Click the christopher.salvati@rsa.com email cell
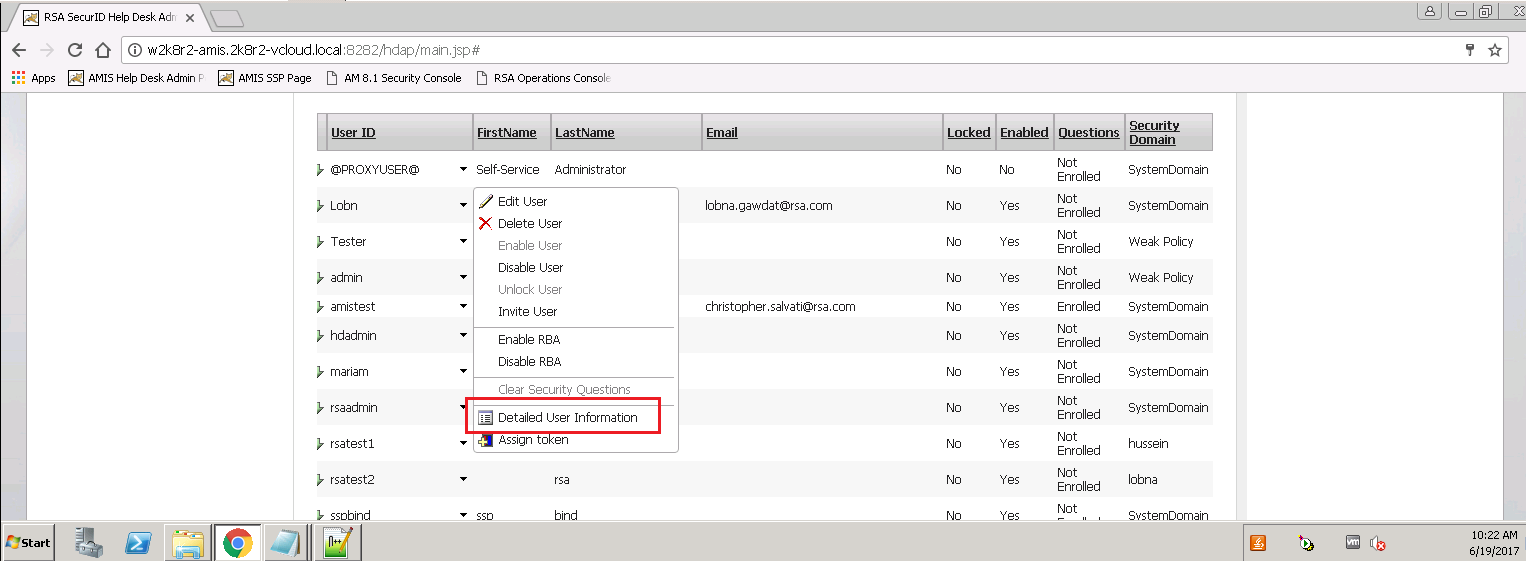 (x=780, y=307)
